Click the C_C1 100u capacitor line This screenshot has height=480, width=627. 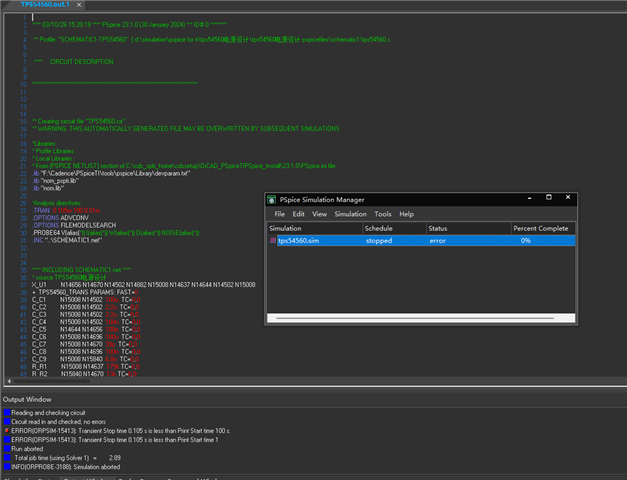pyautogui.click(x=86, y=299)
